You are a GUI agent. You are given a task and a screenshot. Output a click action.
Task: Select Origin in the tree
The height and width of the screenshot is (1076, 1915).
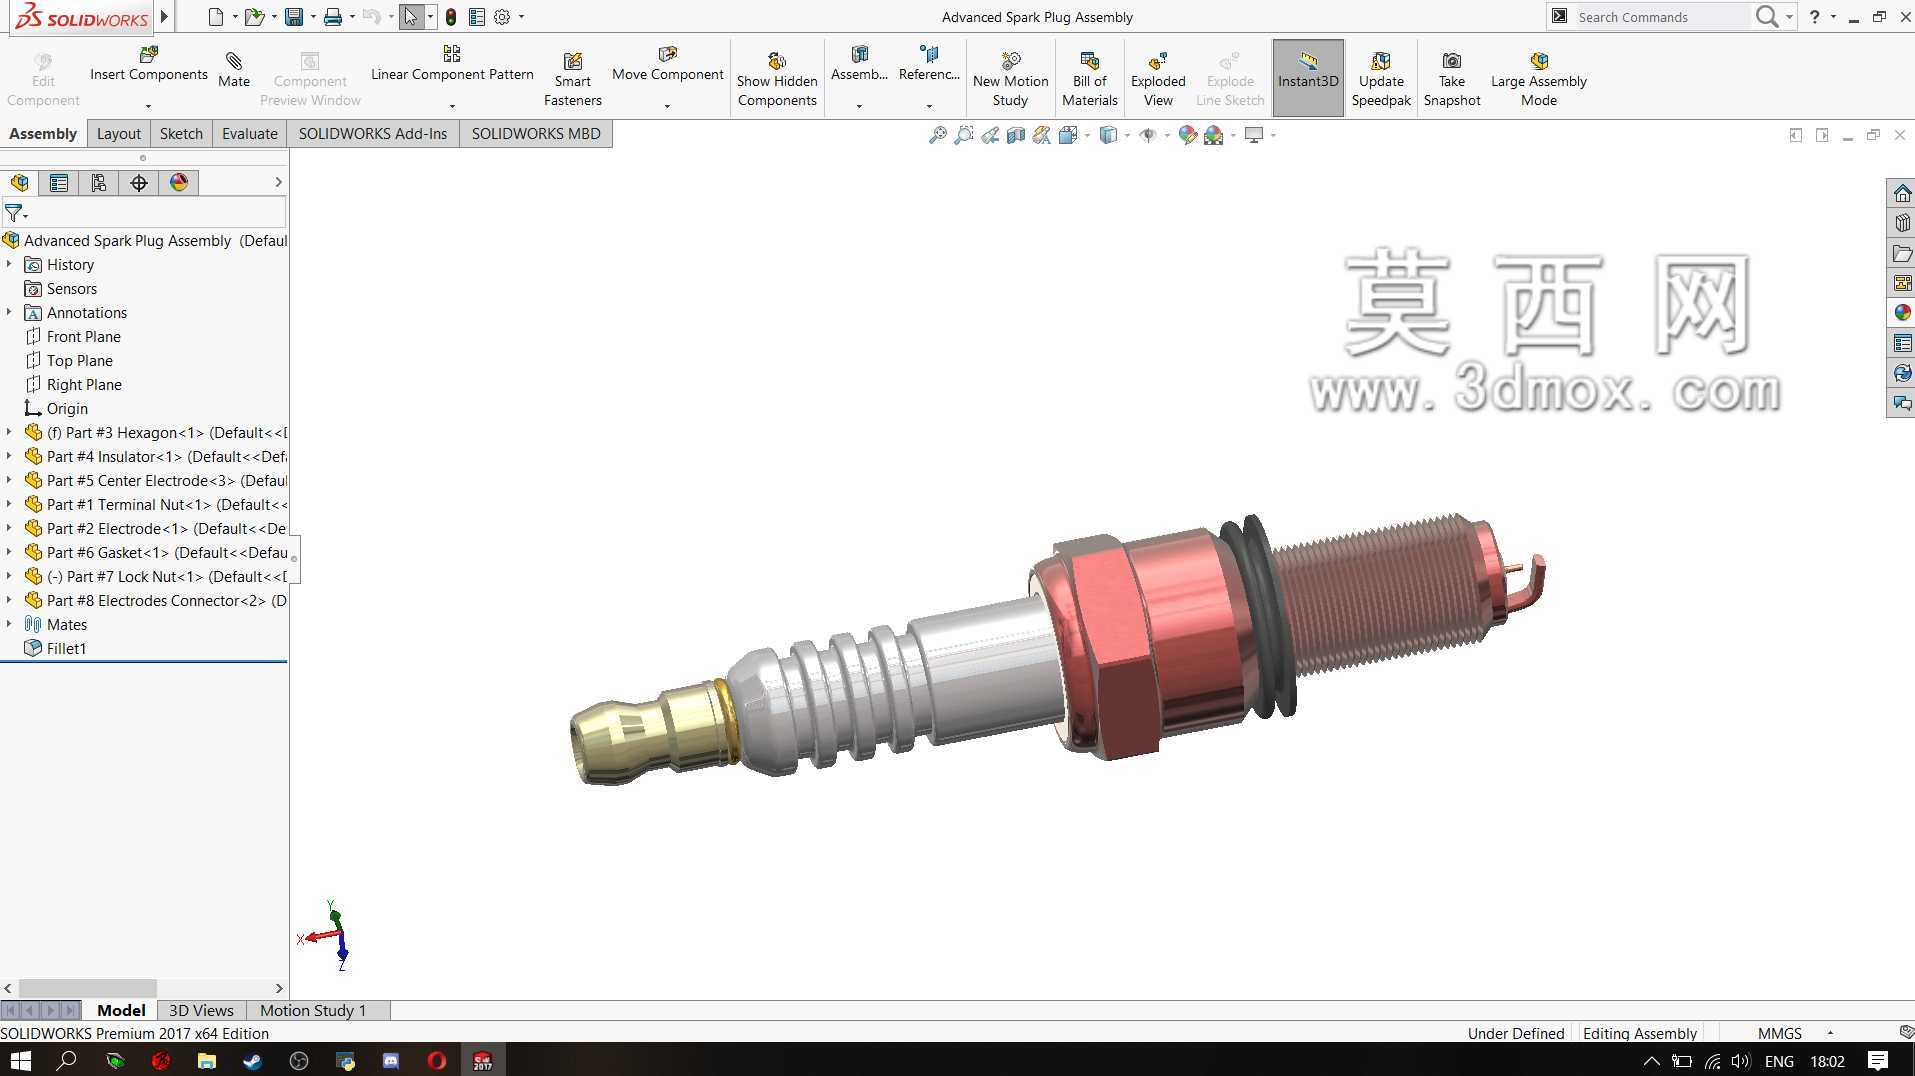point(56,408)
